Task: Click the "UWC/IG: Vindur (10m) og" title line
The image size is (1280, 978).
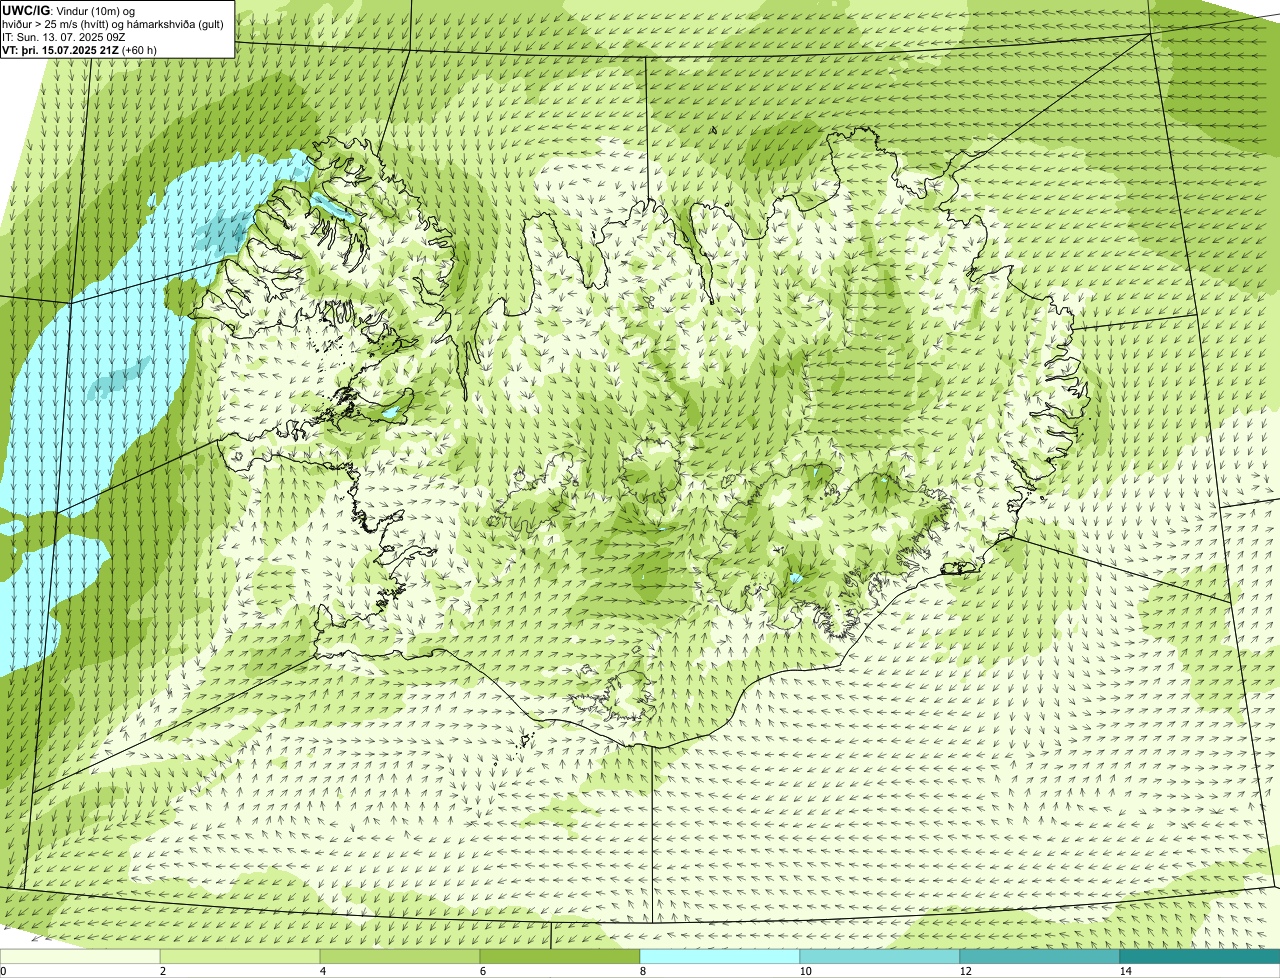Action: click(69, 10)
